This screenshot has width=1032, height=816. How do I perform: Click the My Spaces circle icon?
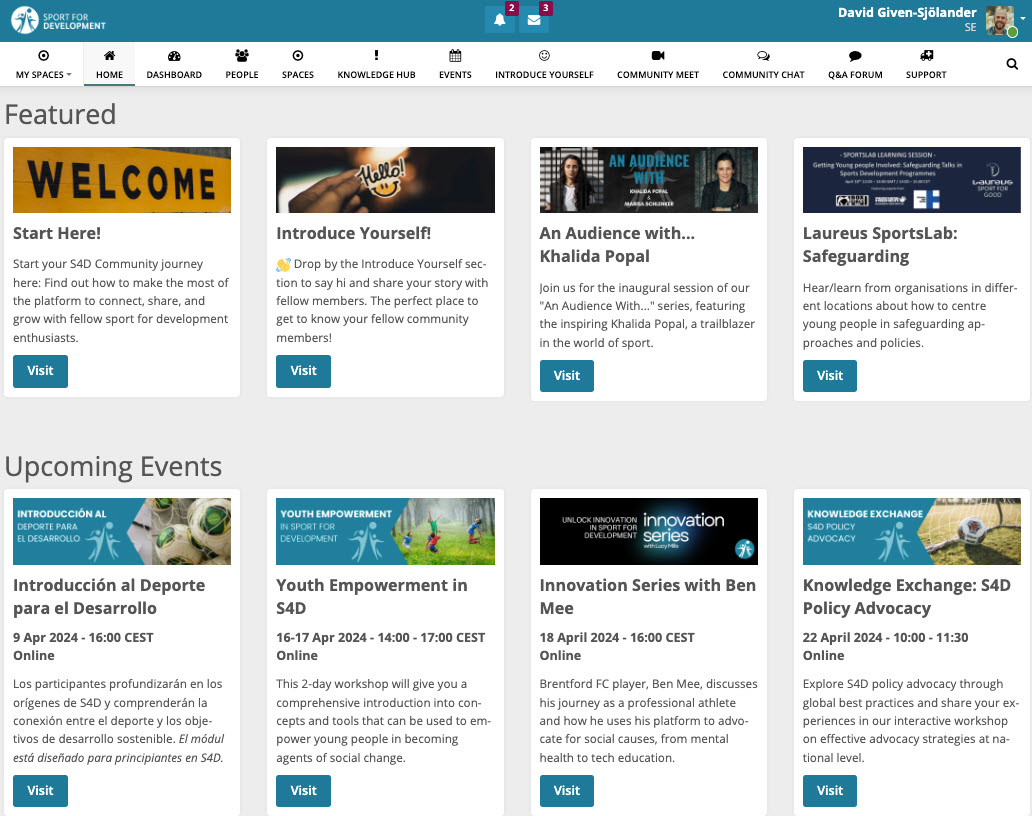(x=43, y=55)
